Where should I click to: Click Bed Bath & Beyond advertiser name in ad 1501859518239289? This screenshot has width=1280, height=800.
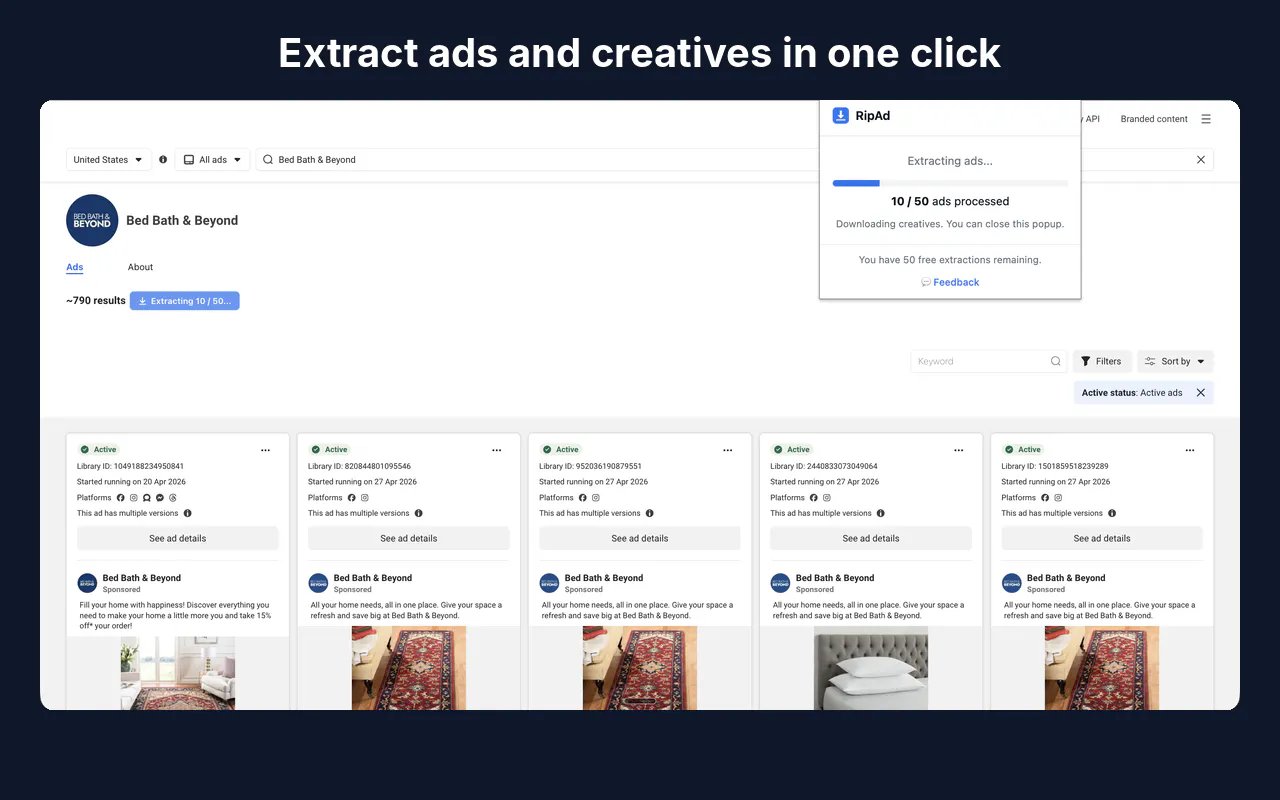(1066, 578)
